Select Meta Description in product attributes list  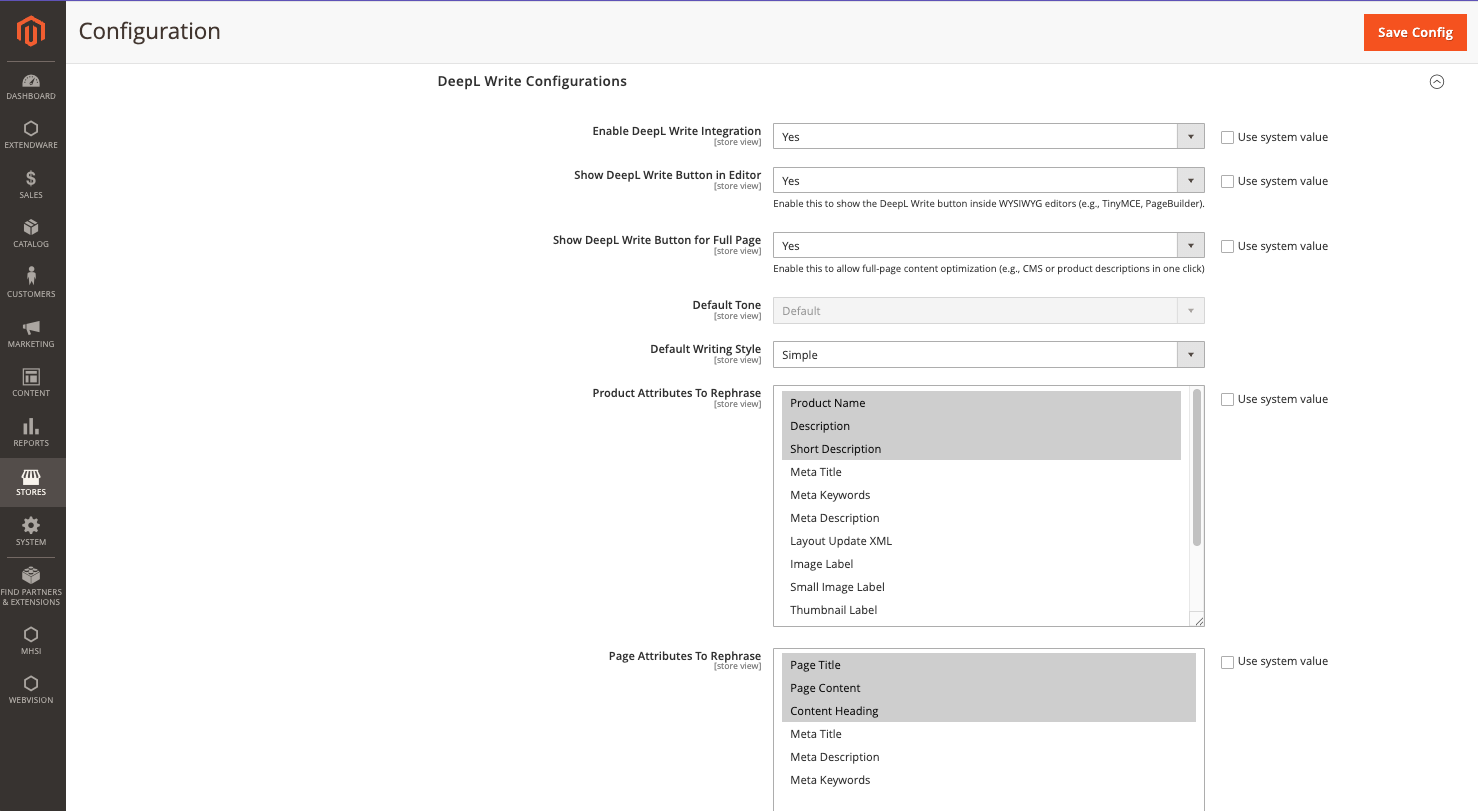(x=981, y=518)
